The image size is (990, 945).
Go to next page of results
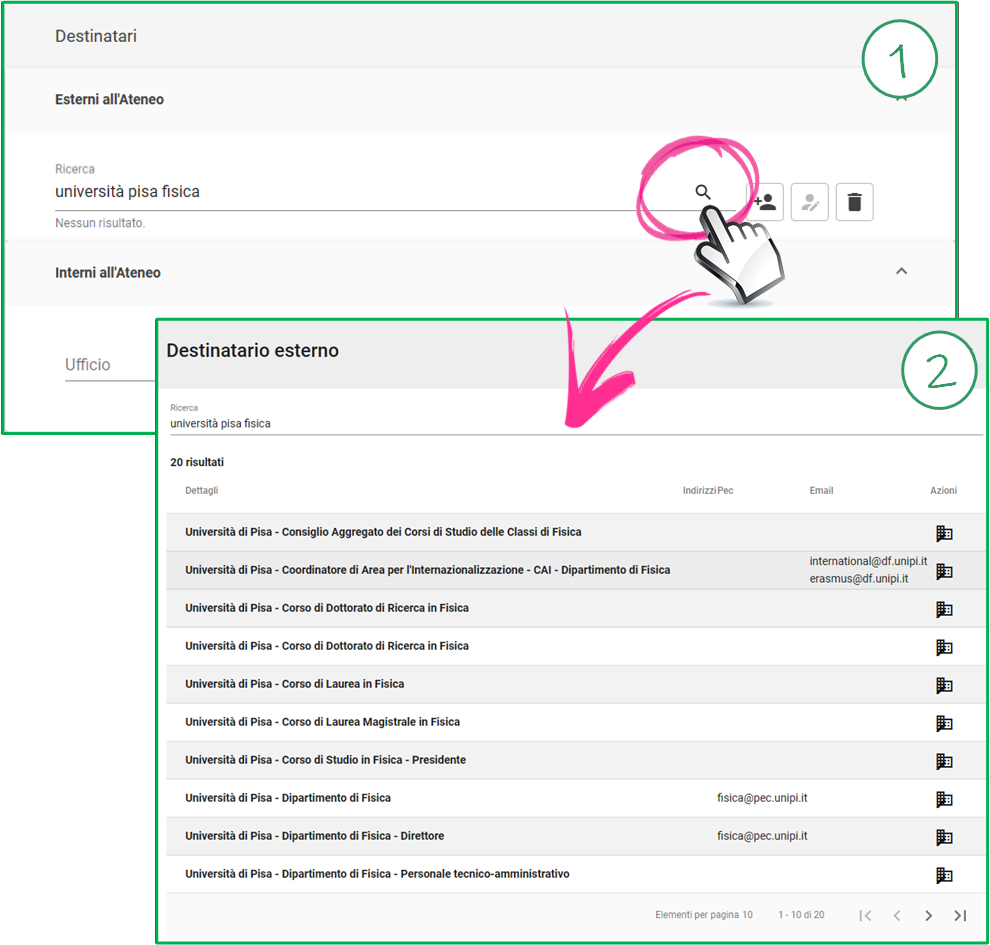(928, 915)
